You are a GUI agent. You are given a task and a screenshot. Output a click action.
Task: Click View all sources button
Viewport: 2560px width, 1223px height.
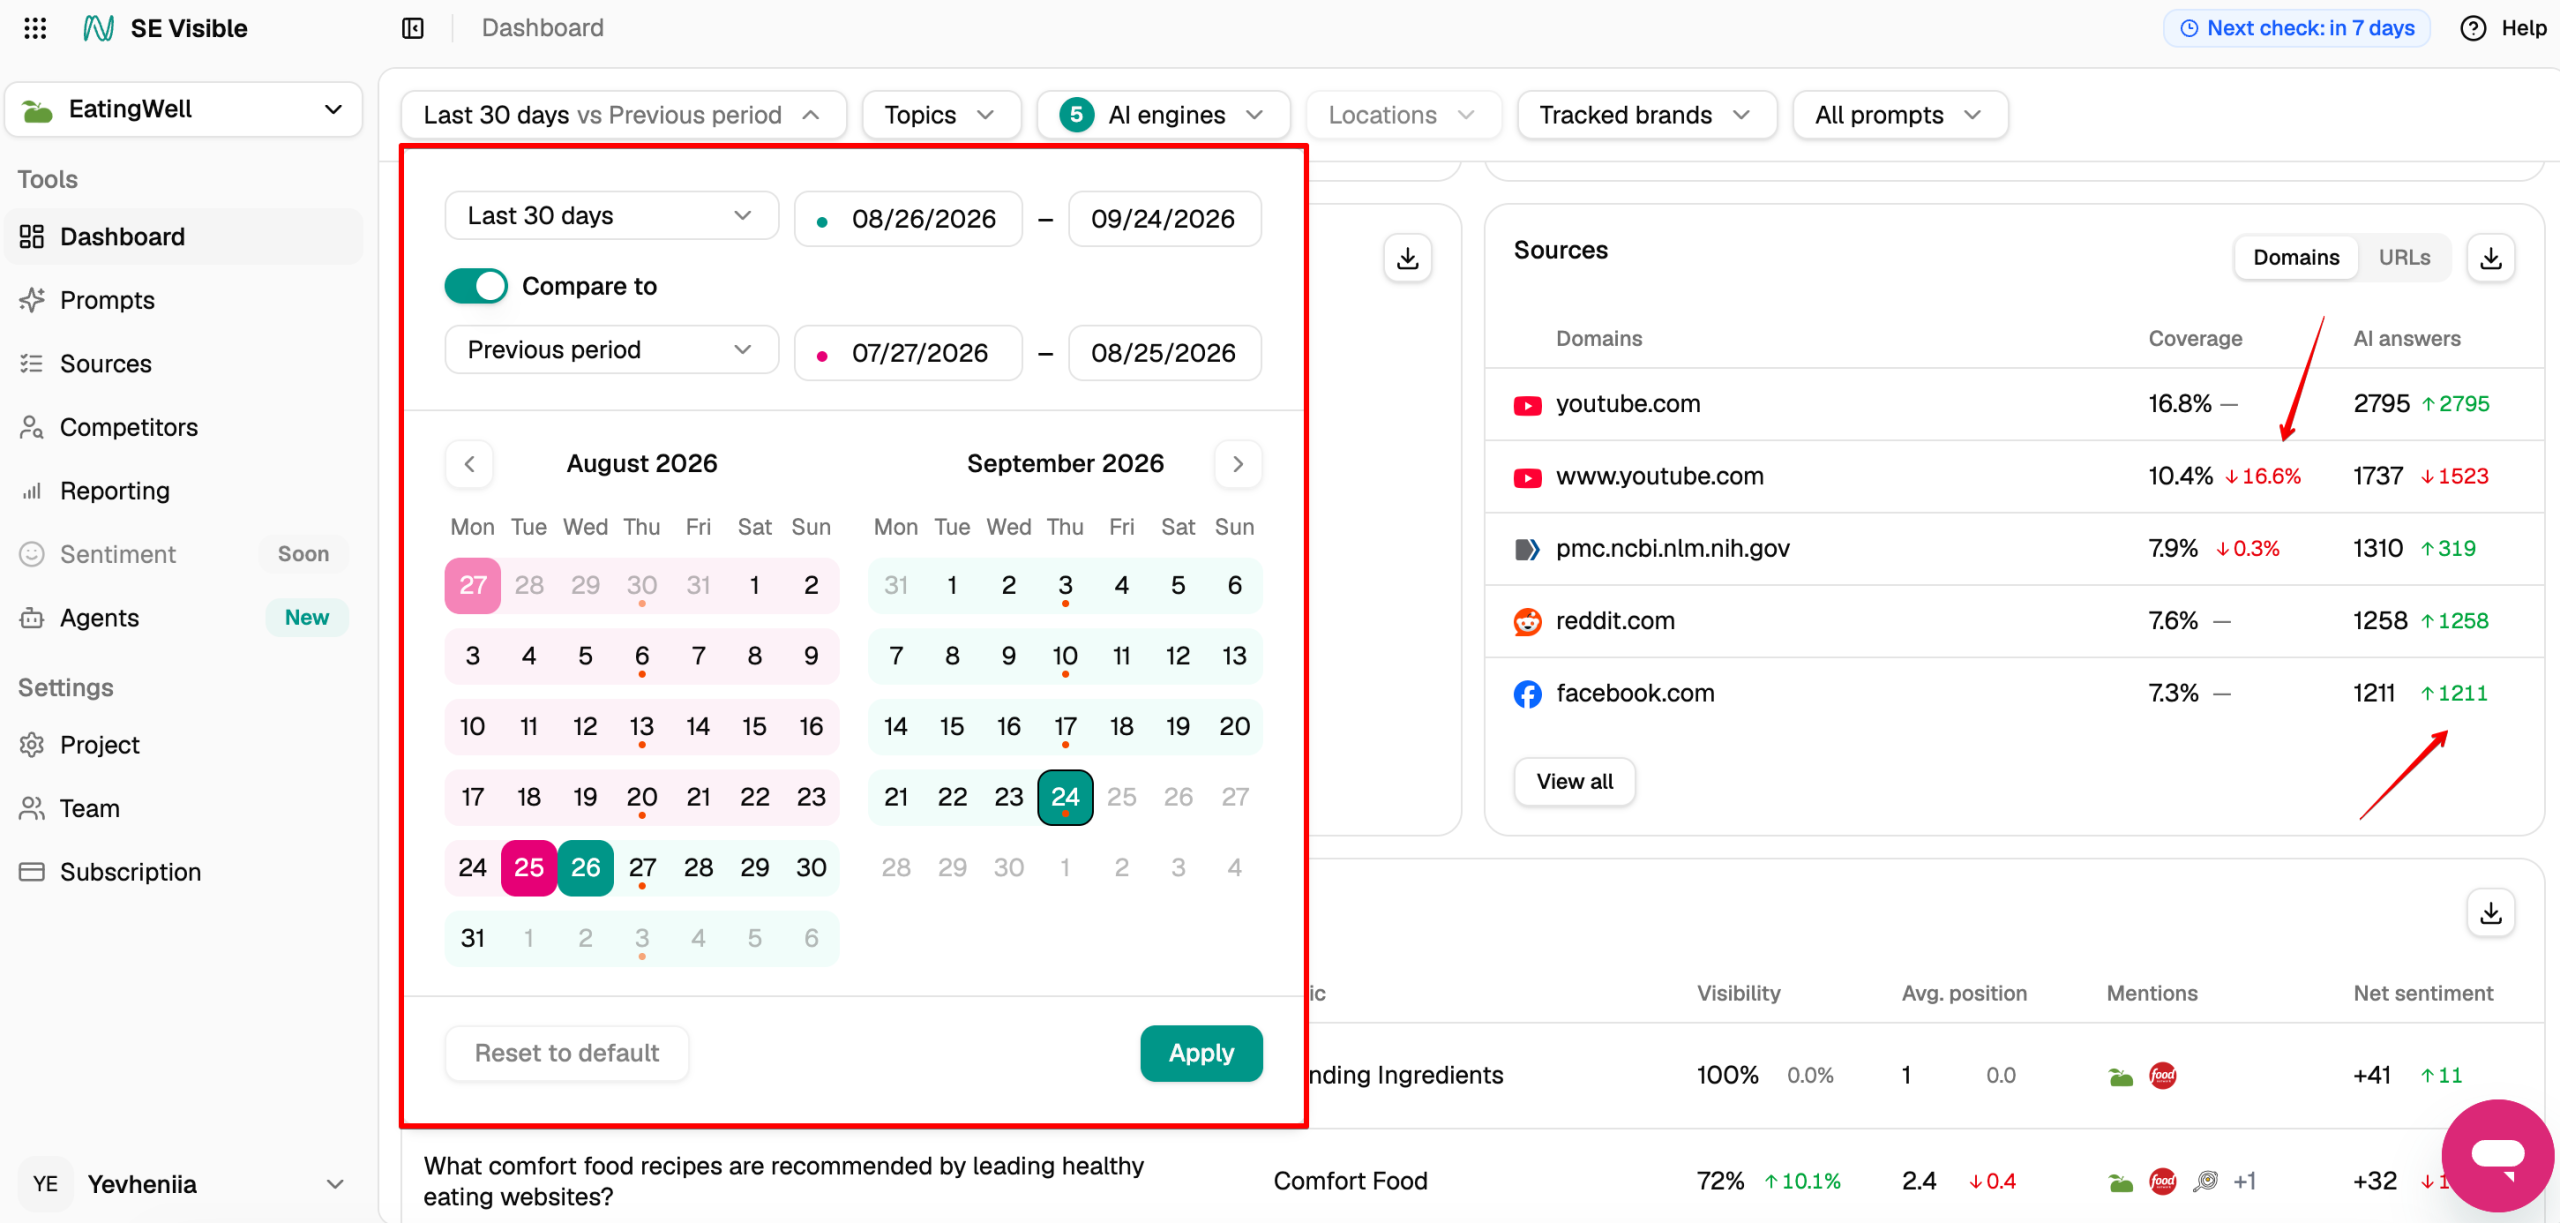[1574, 782]
